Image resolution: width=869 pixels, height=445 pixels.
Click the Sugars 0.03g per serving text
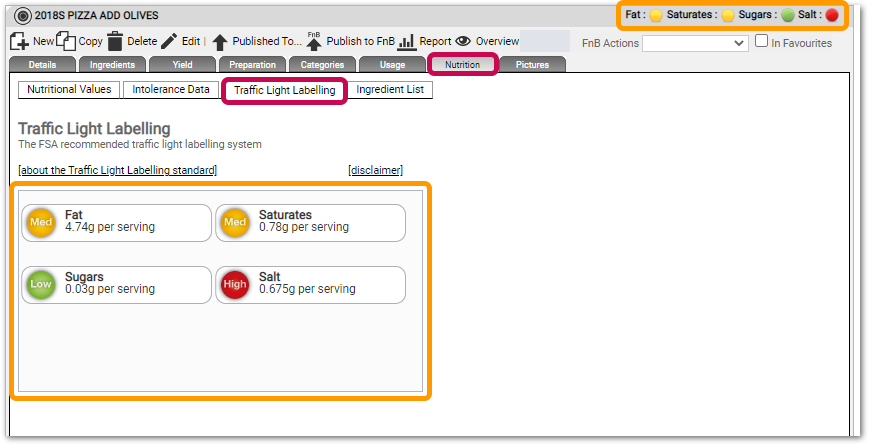[x=110, y=283]
